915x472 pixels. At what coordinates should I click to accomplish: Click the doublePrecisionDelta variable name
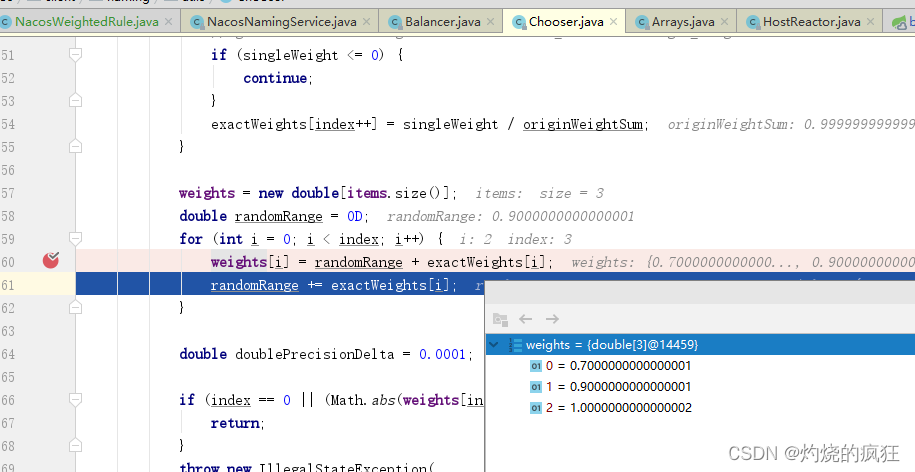point(315,354)
